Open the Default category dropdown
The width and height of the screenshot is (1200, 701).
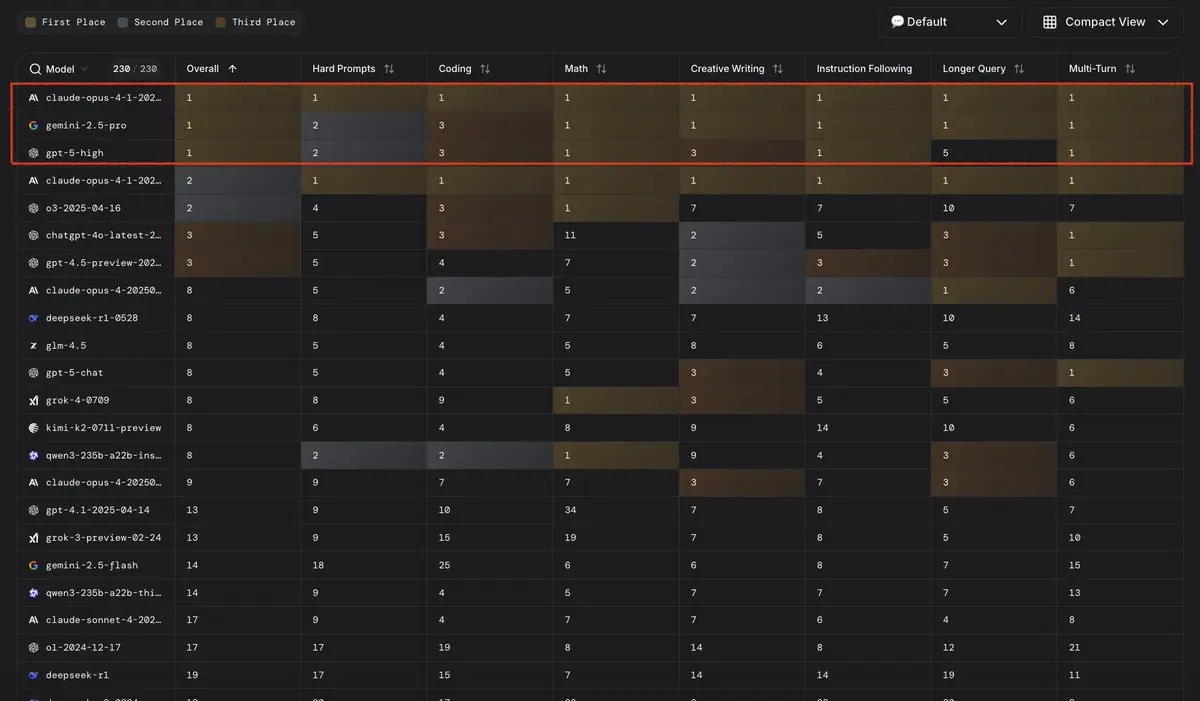pos(949,22)
